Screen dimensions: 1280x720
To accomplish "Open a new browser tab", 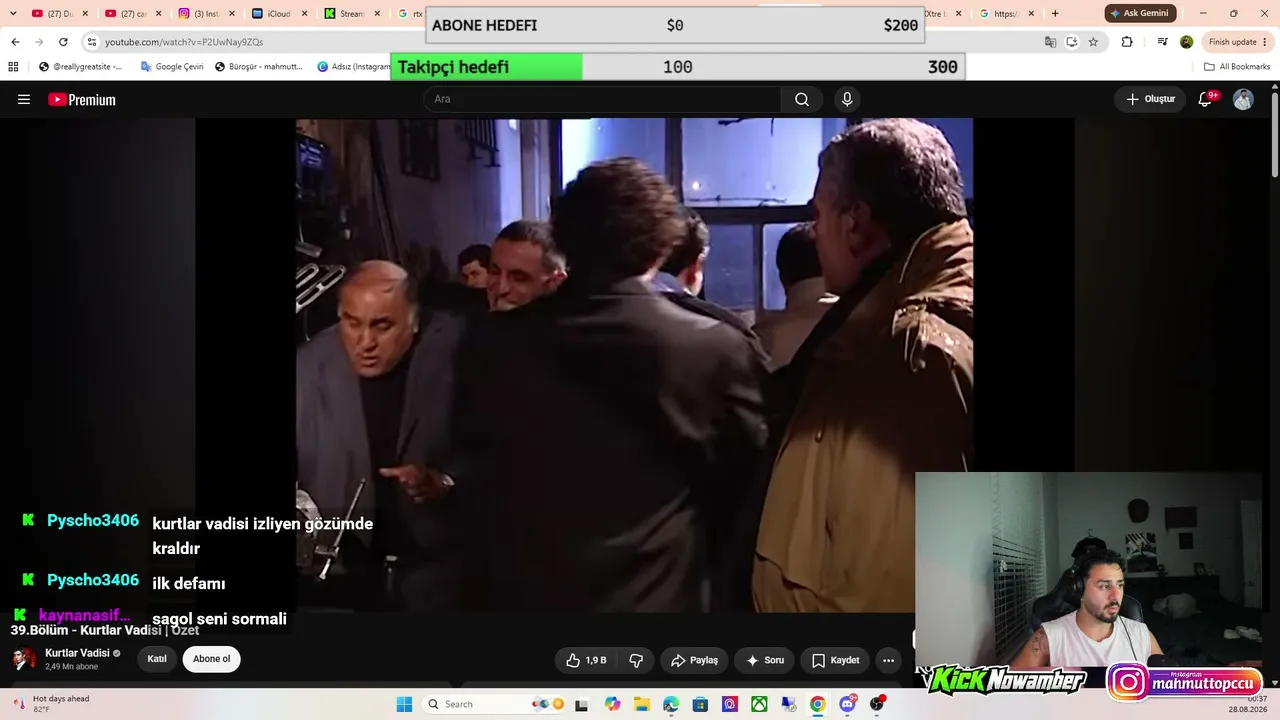I will pos(1055,14).
